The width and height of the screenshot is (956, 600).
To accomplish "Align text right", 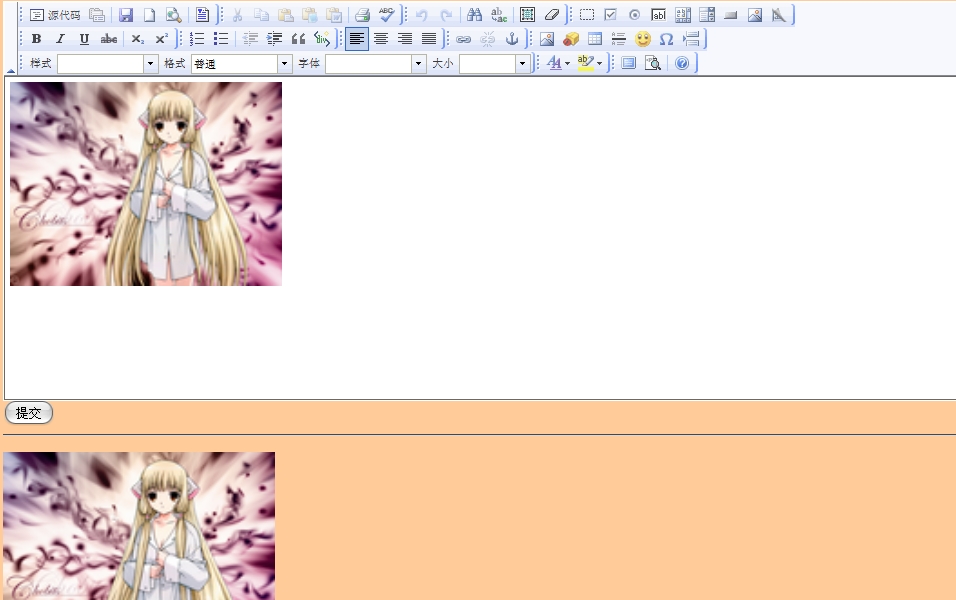I will click(405, 39).
